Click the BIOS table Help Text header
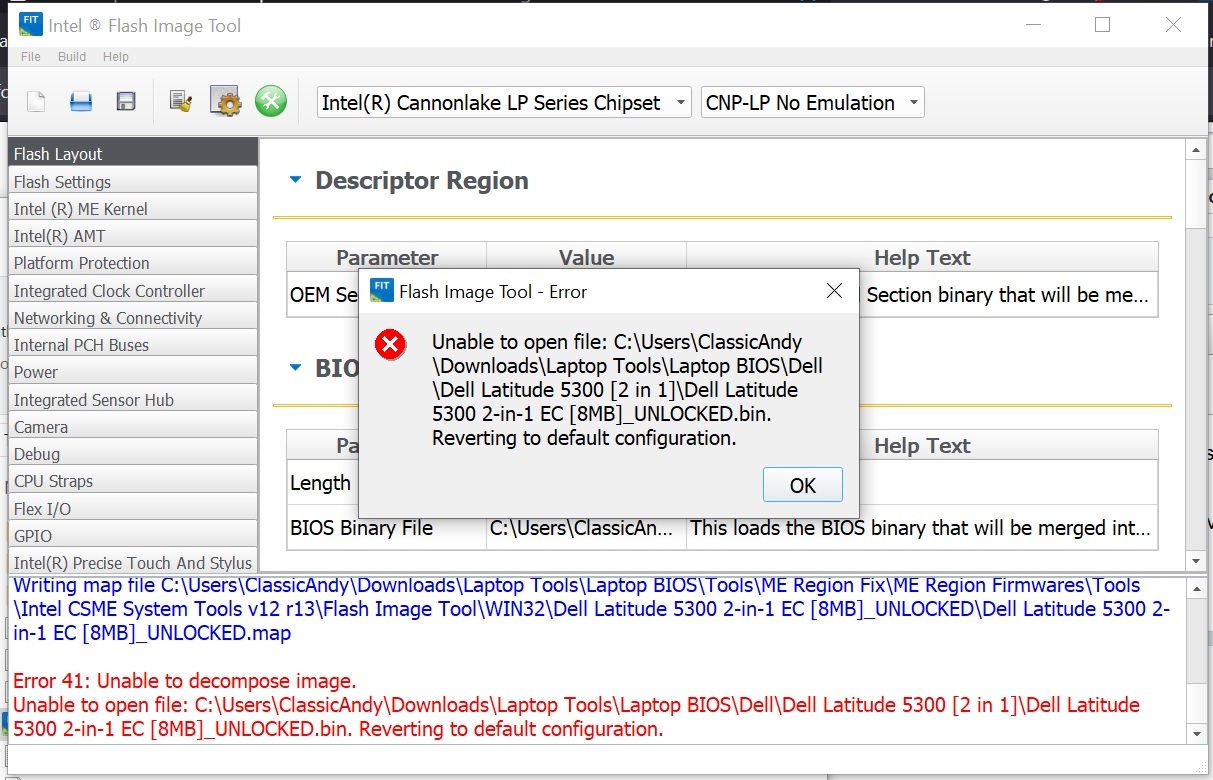Image resolution: width=1213 pixels, height=780 pixels. 922,445
